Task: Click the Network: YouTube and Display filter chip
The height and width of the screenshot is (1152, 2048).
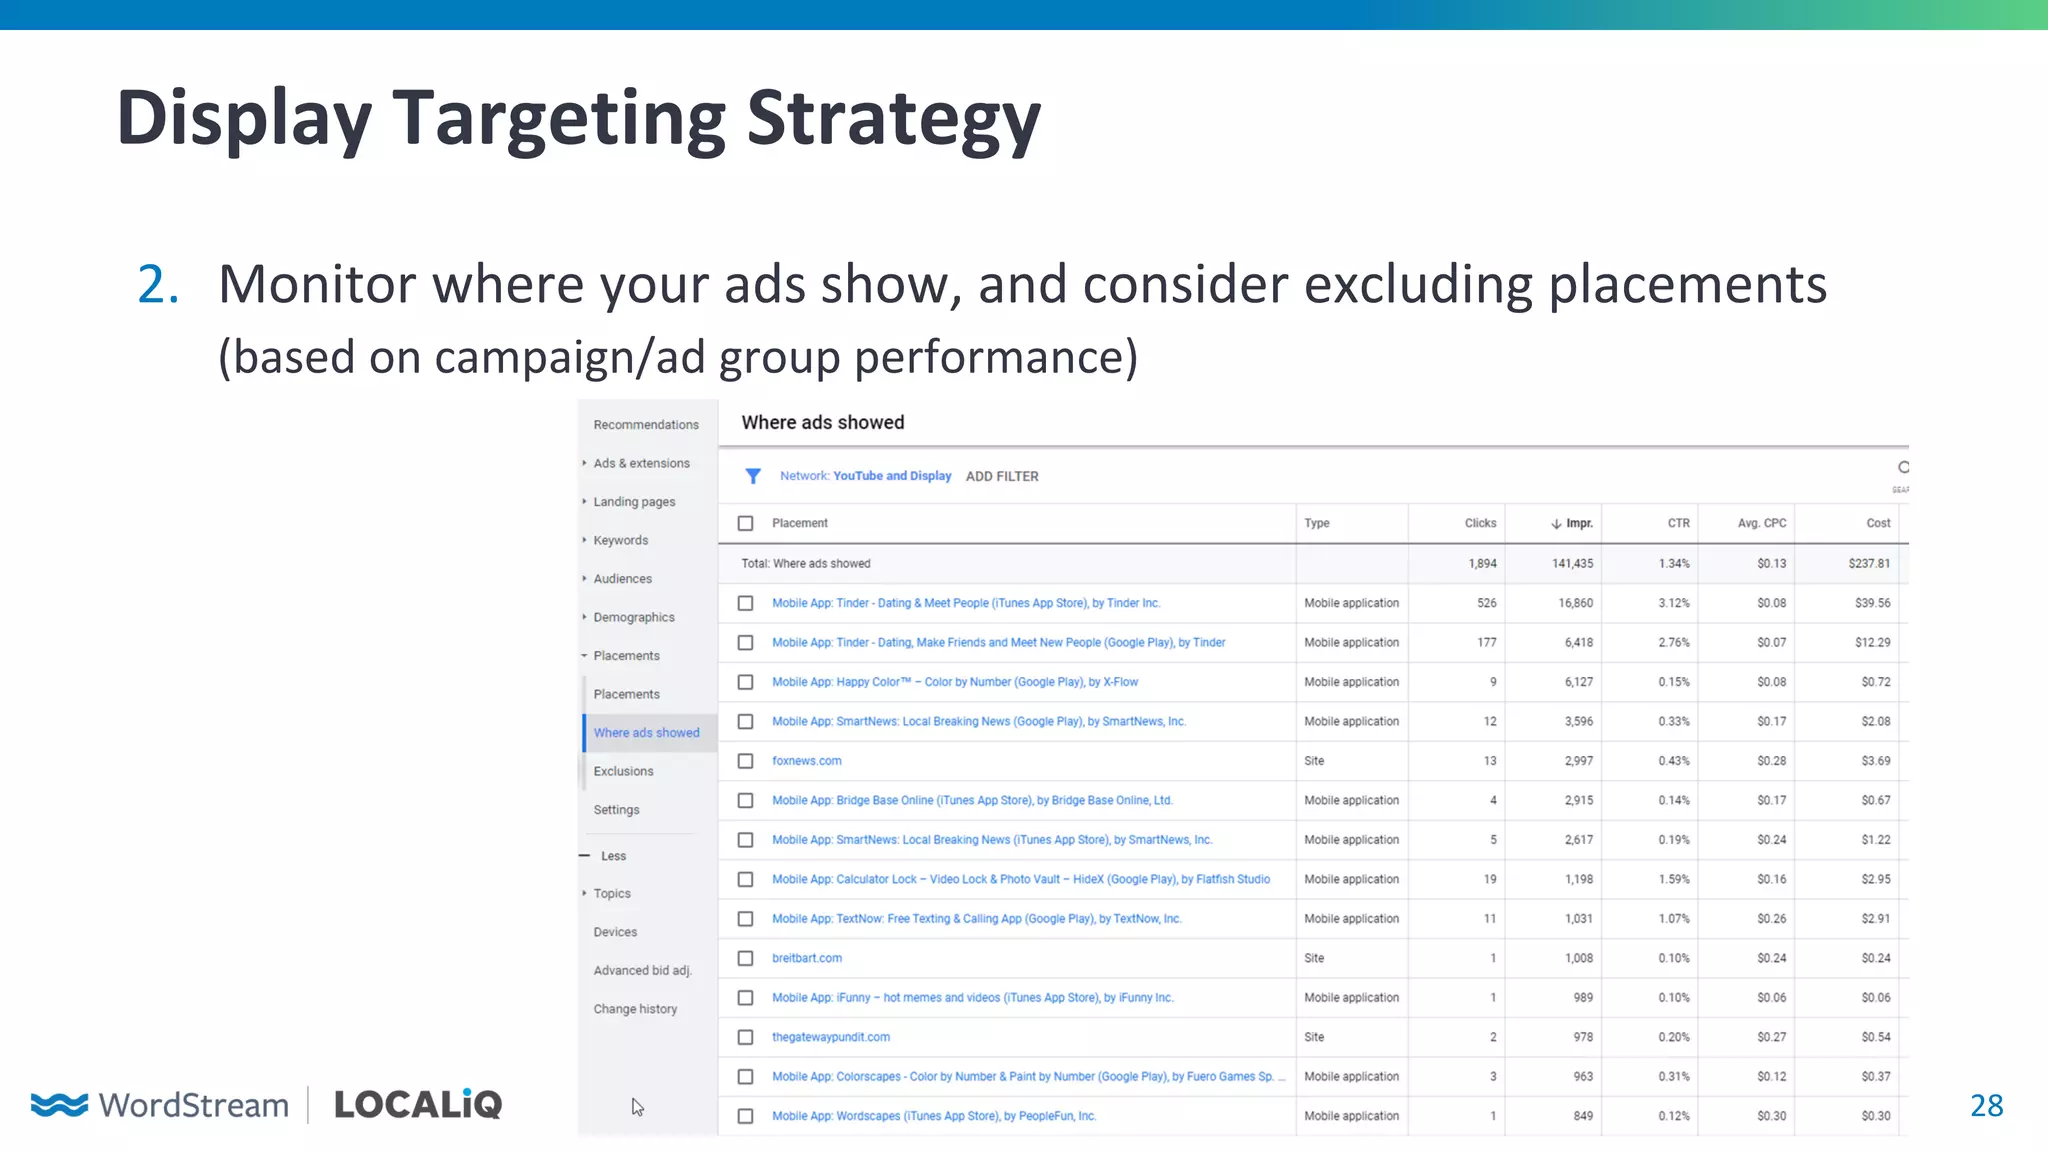Action: (x=865, y=476)
